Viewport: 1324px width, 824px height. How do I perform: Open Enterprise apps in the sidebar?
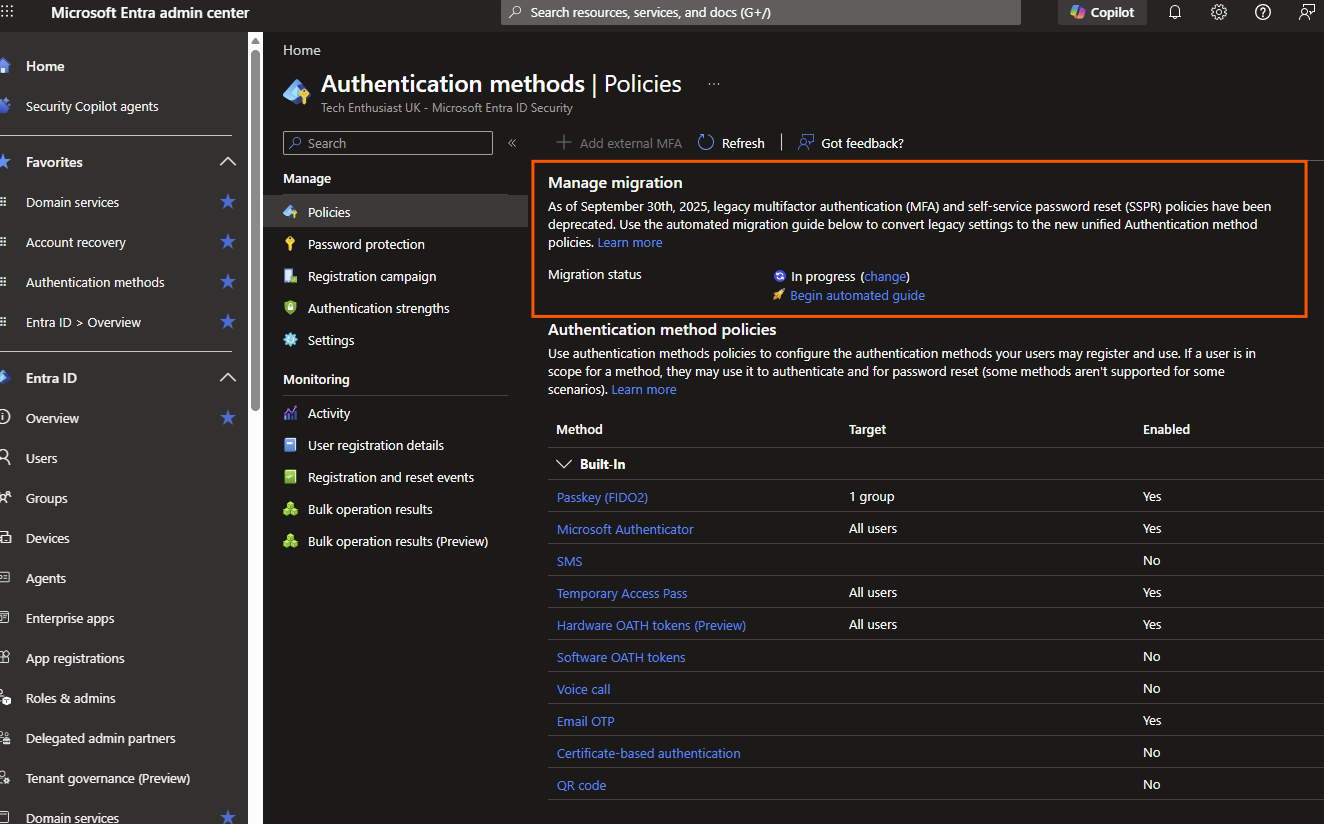(70, 618)
